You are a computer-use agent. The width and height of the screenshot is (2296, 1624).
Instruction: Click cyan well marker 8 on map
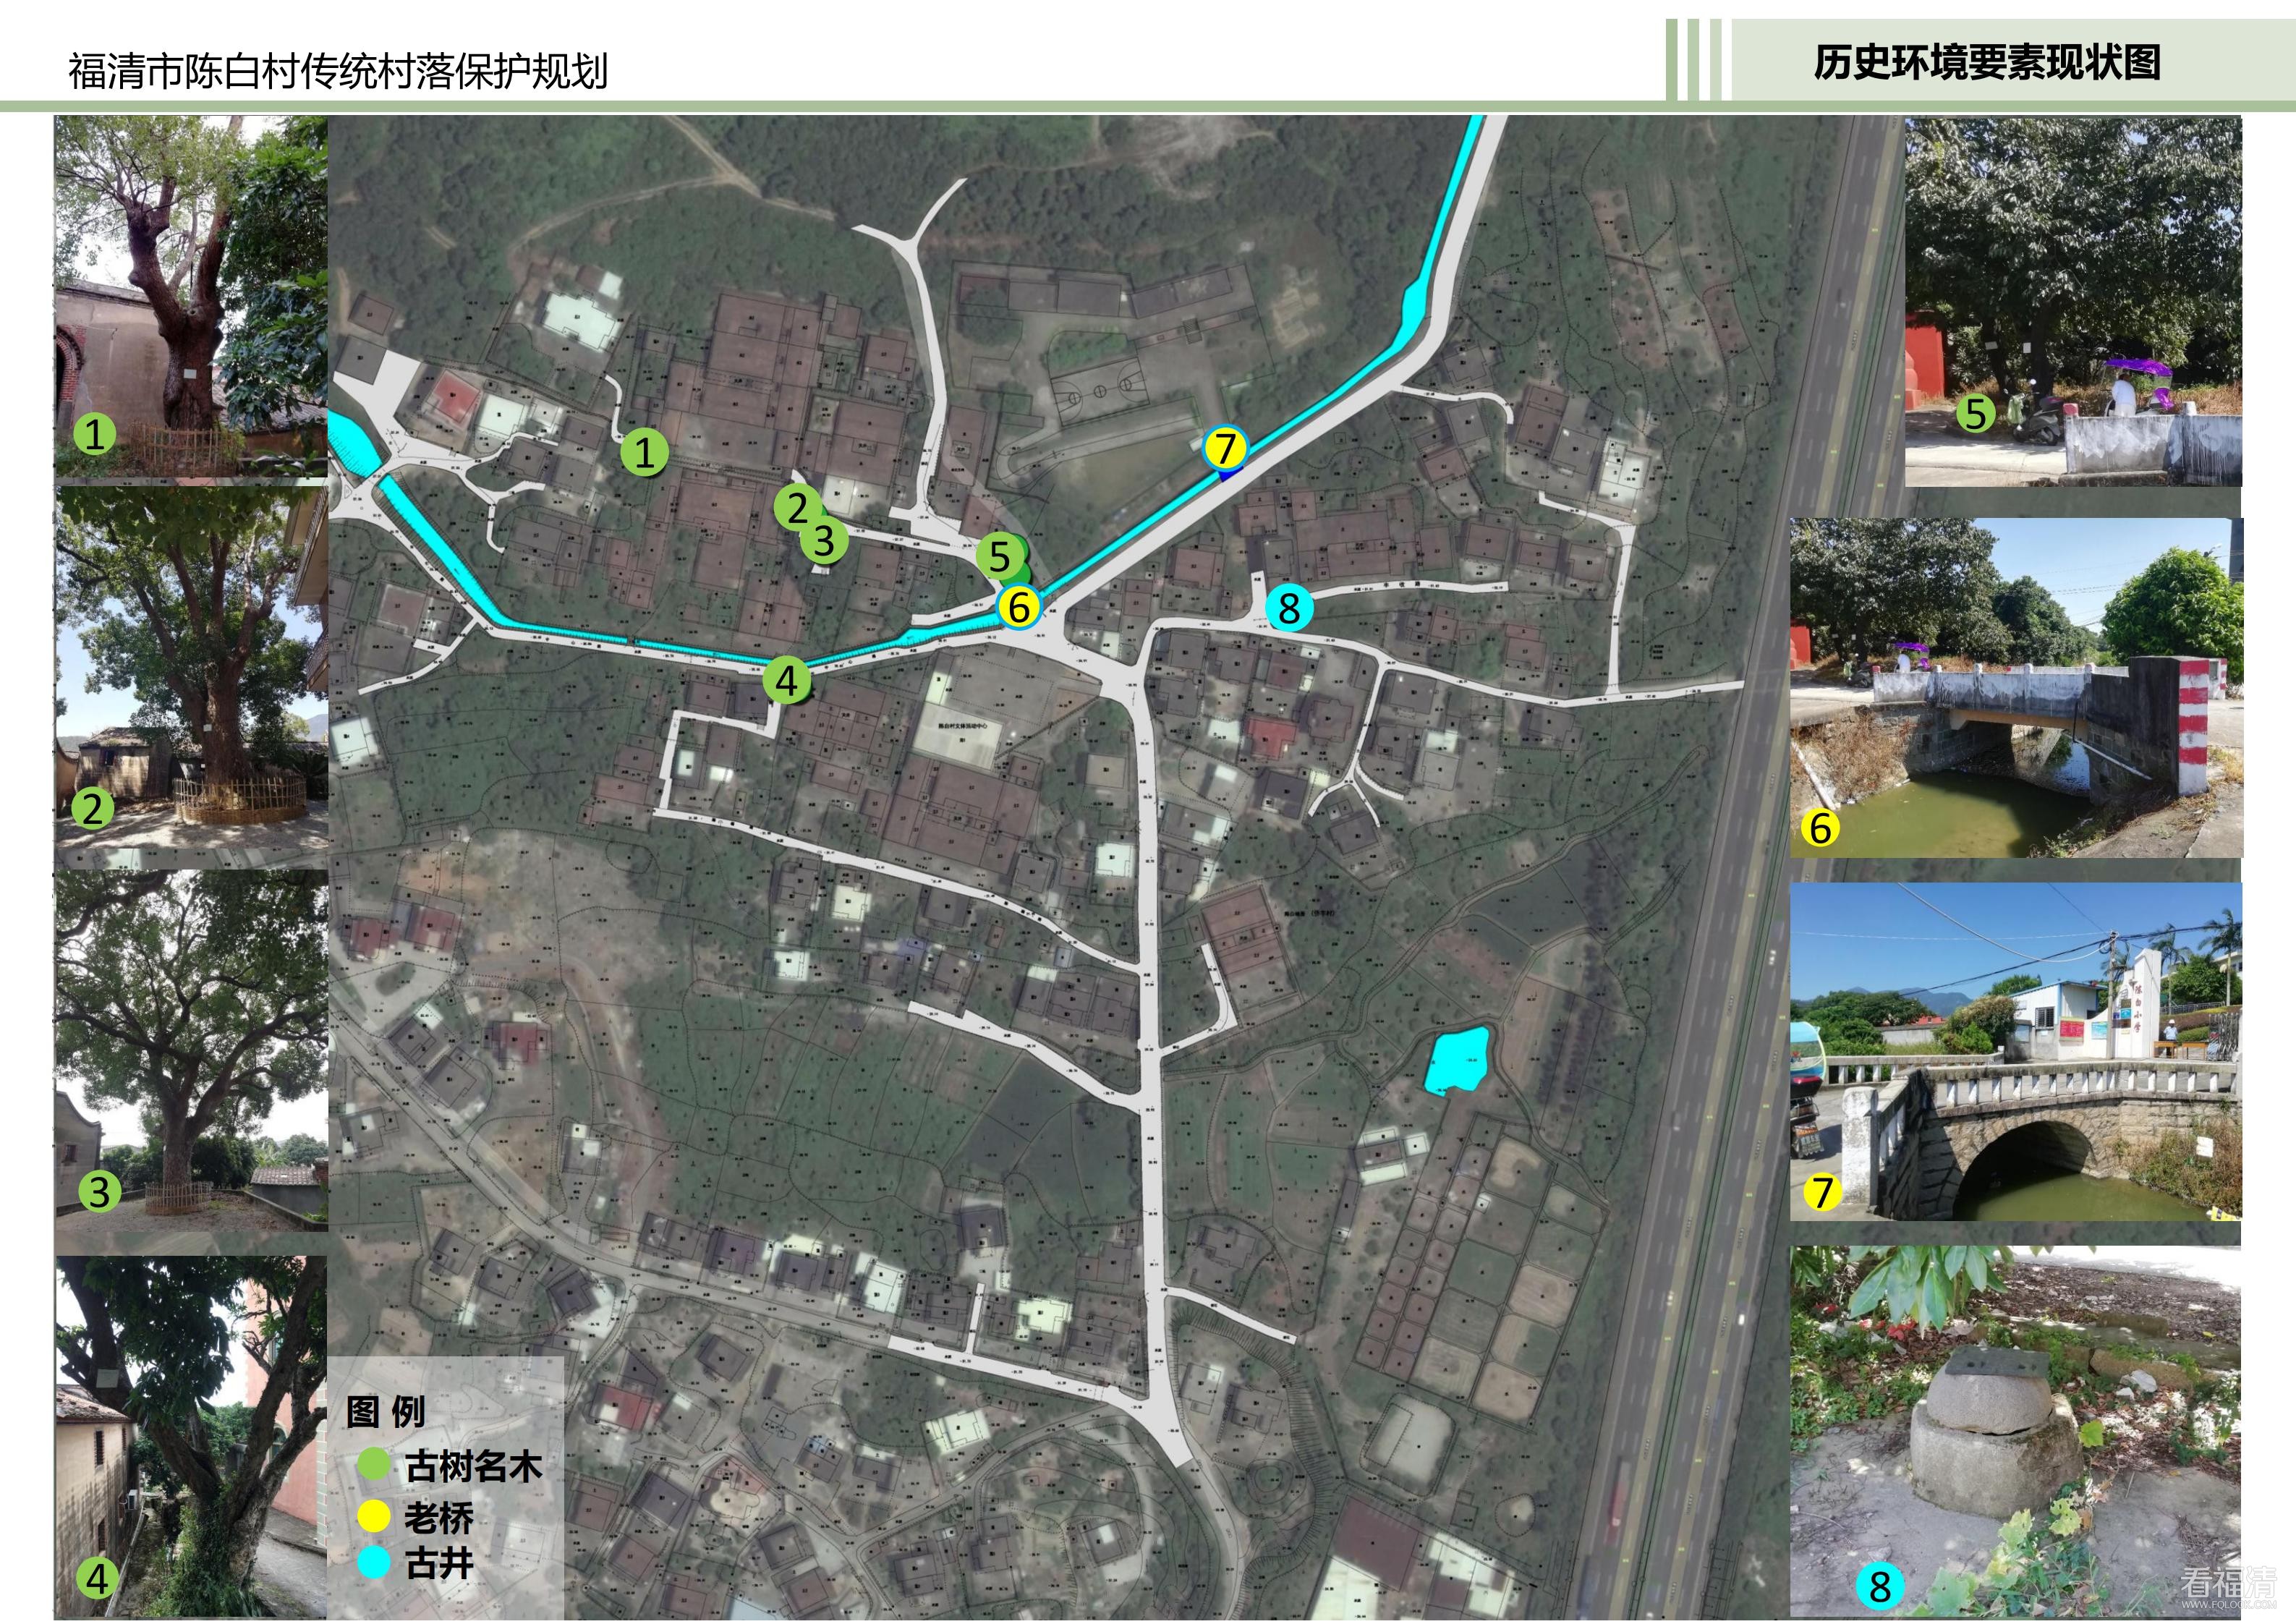[1289, 607]
